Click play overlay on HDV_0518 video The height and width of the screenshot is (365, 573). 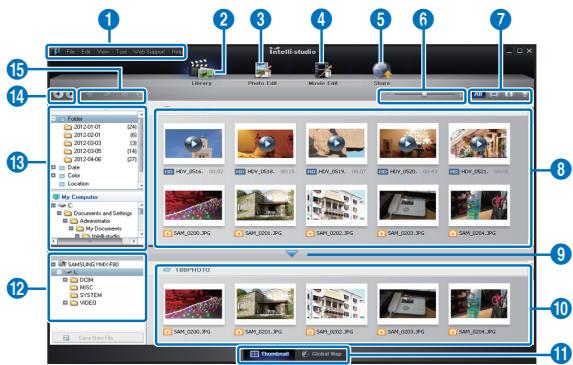[265, 144]
